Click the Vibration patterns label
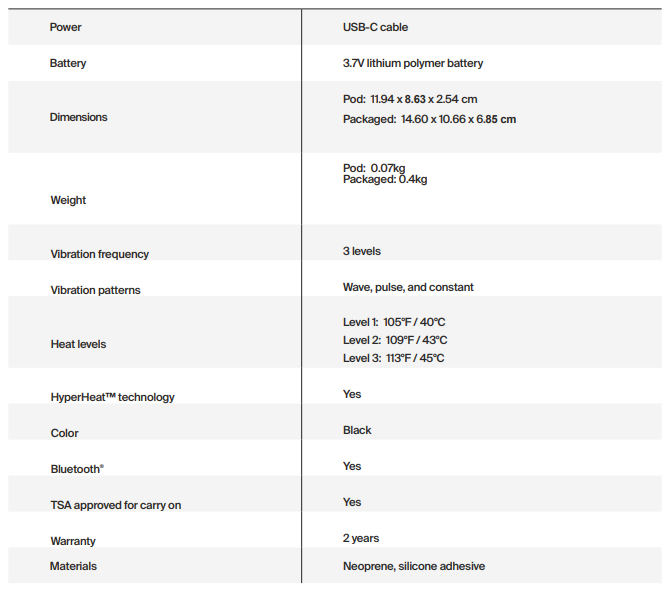Viewport: 671px width, 591px height. 95,290
